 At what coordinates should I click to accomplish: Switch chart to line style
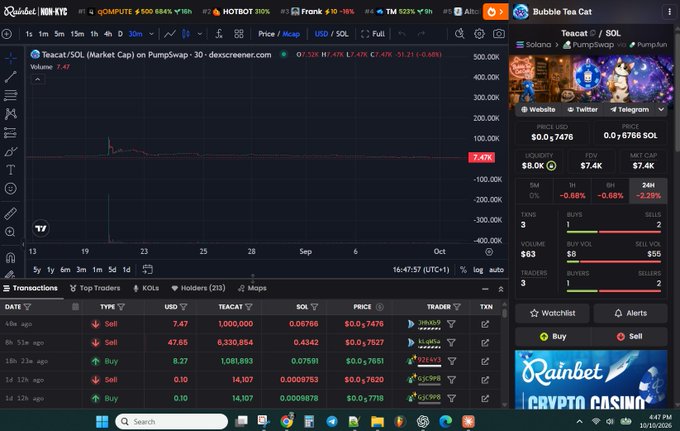[170, 34]
